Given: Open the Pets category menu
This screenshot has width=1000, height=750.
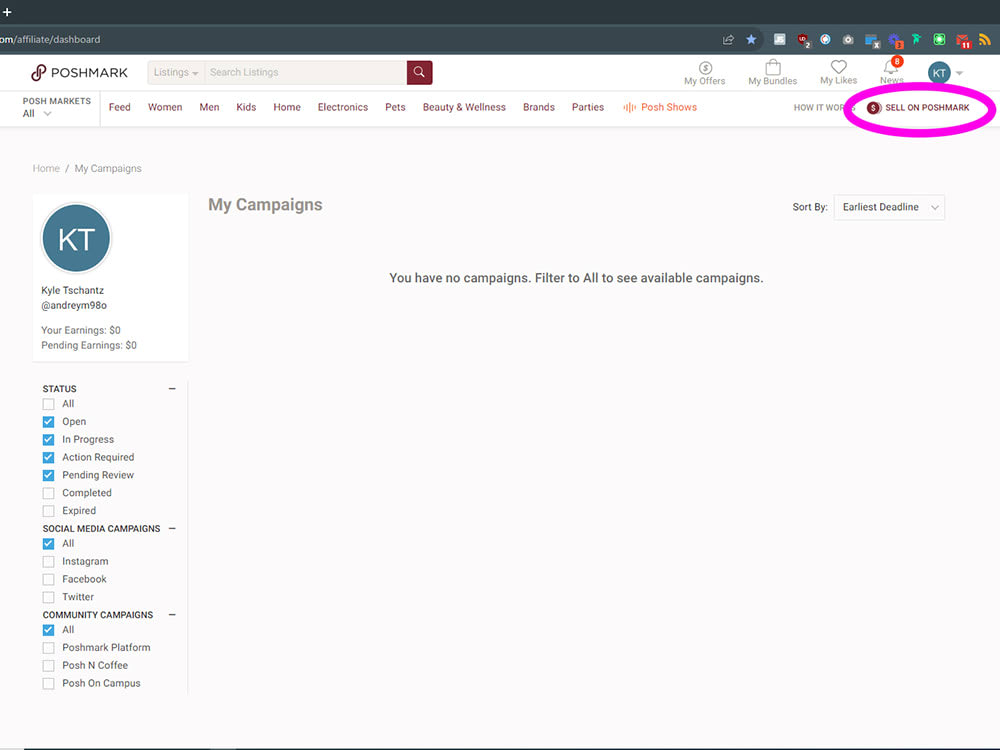Looking at the screenshot, I should 395,107.
